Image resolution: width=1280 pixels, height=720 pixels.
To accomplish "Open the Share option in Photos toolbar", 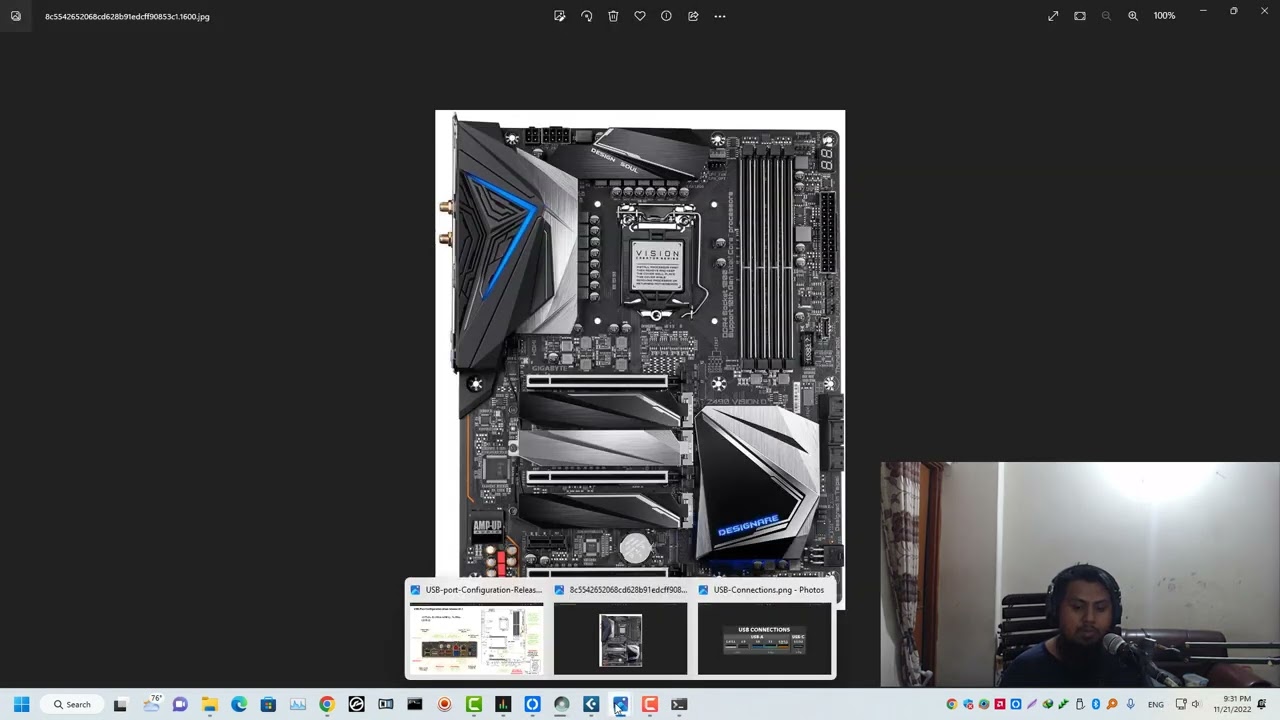I will tap(693, 16).
